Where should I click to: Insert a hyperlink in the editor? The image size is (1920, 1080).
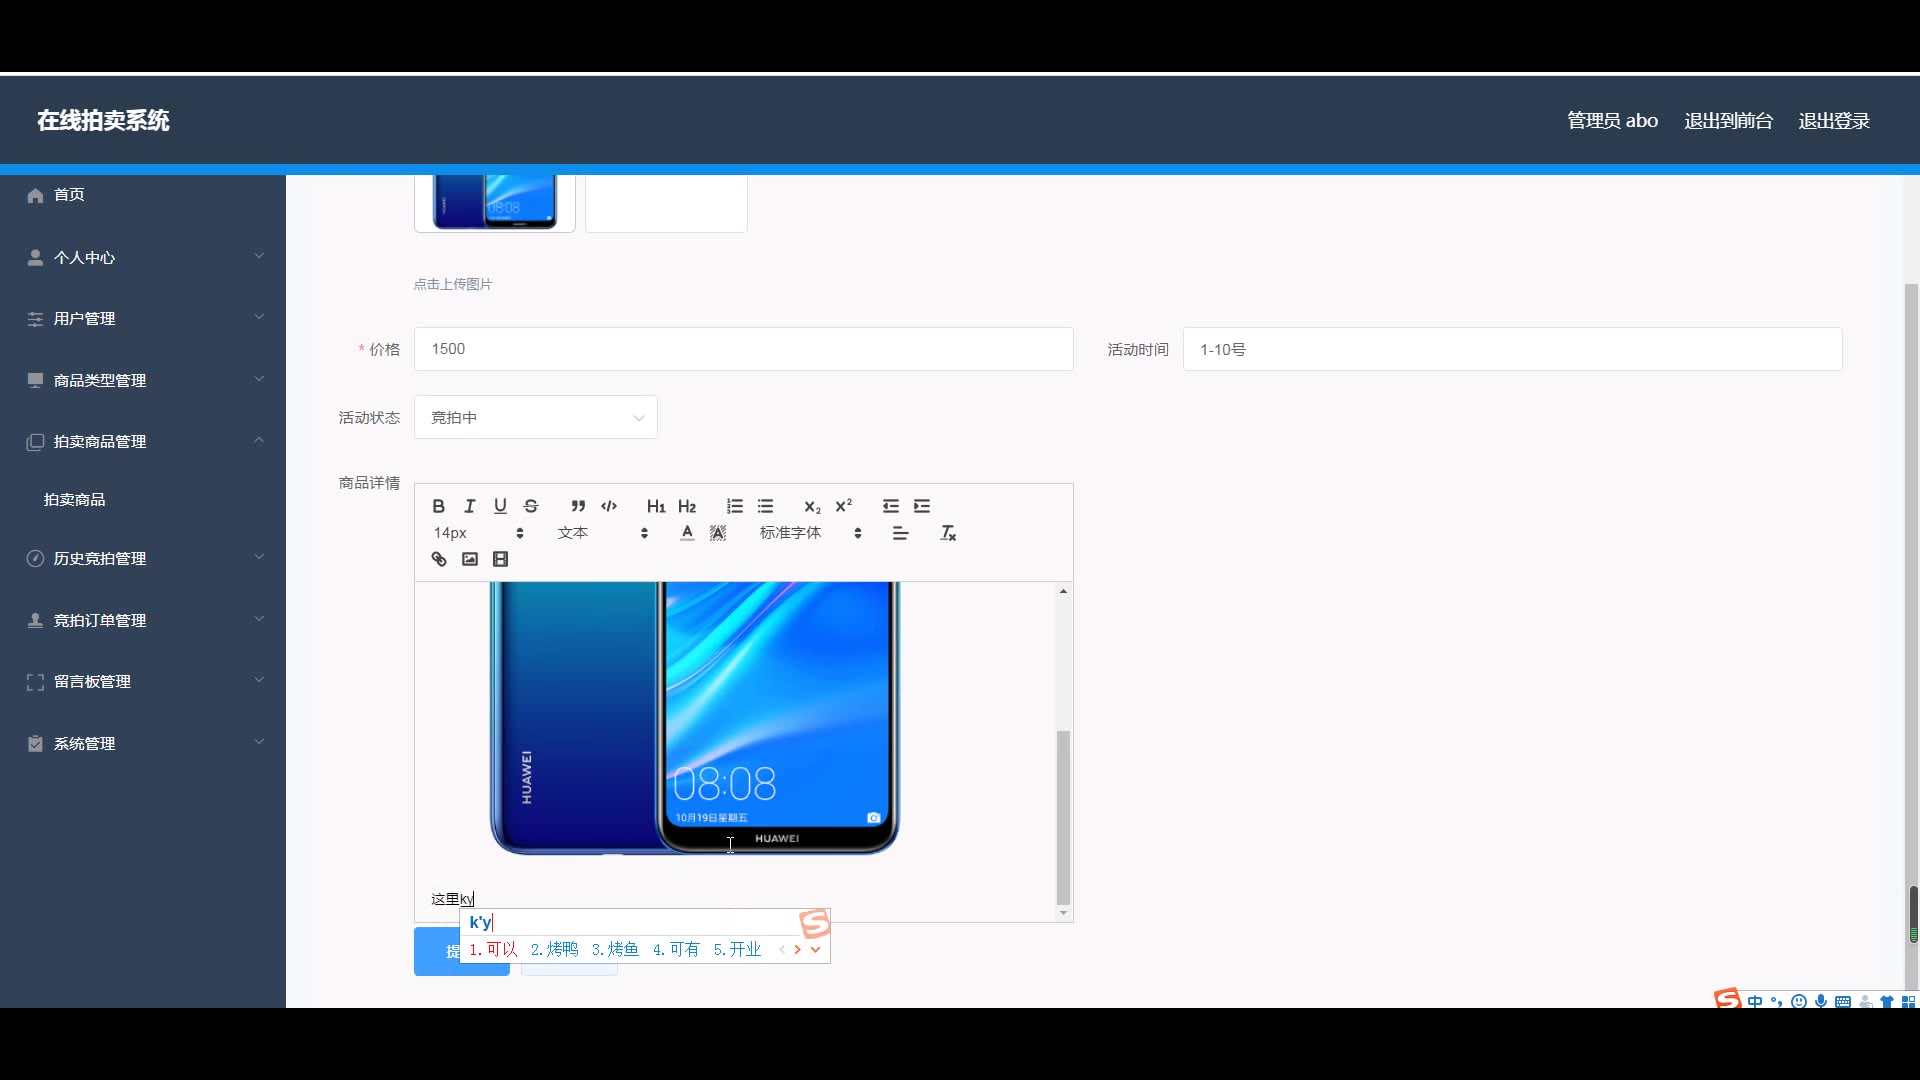point(438,559)
